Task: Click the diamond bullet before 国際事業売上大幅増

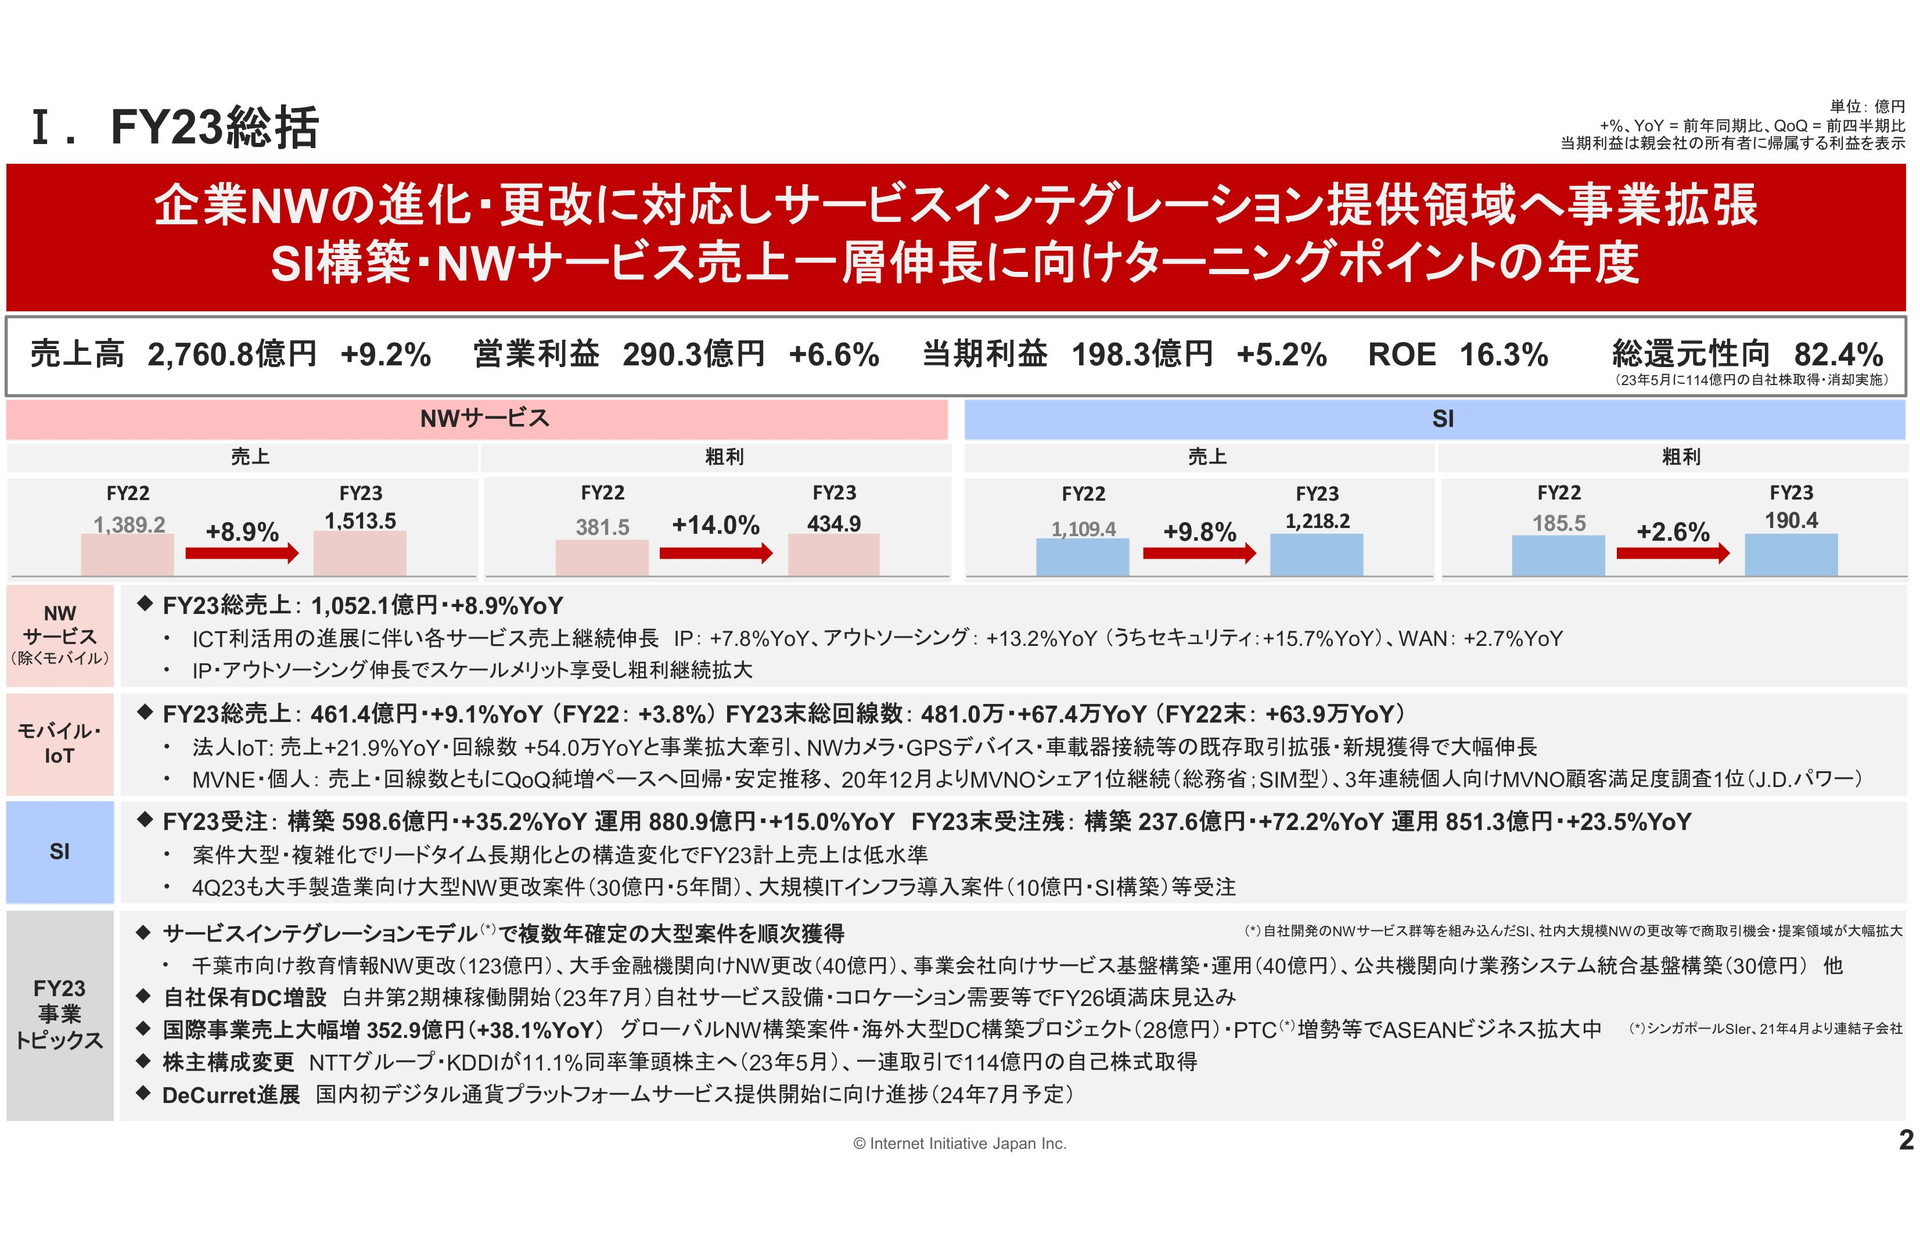Action: (x=144, y=1028)
